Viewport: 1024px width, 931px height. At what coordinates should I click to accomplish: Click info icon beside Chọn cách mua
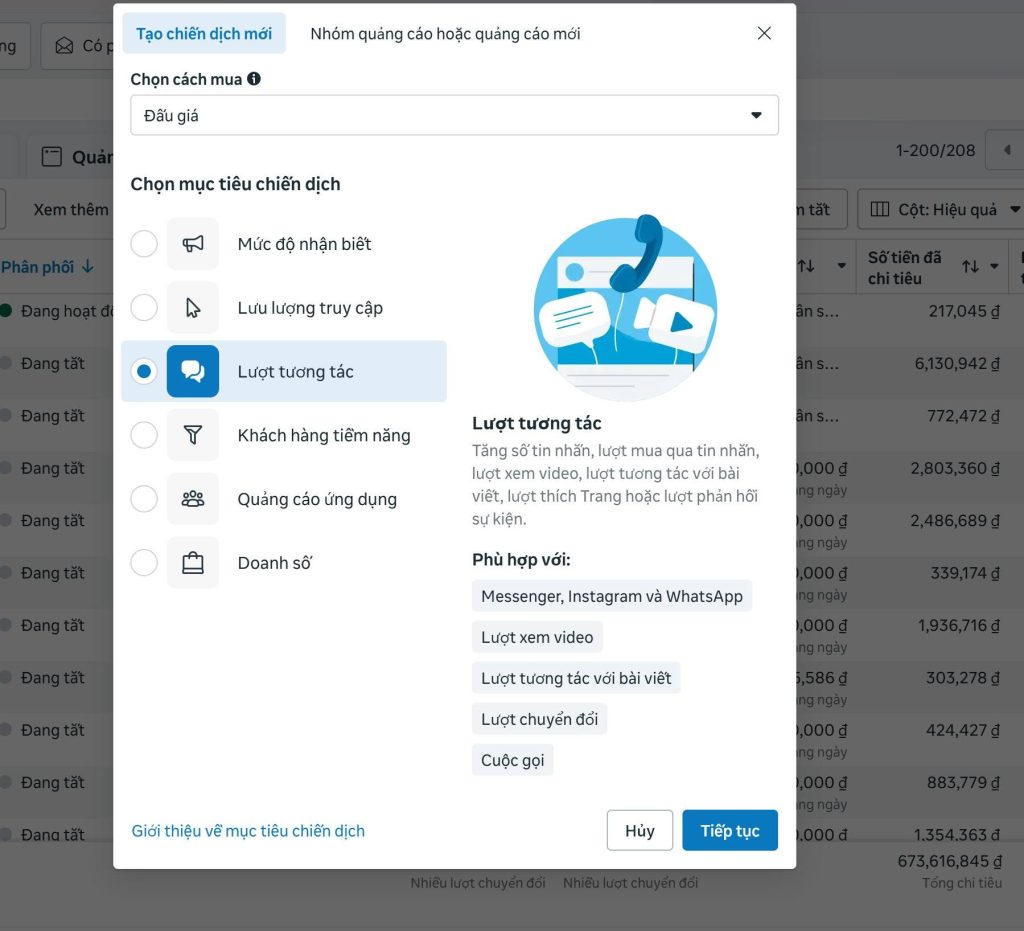254,79
